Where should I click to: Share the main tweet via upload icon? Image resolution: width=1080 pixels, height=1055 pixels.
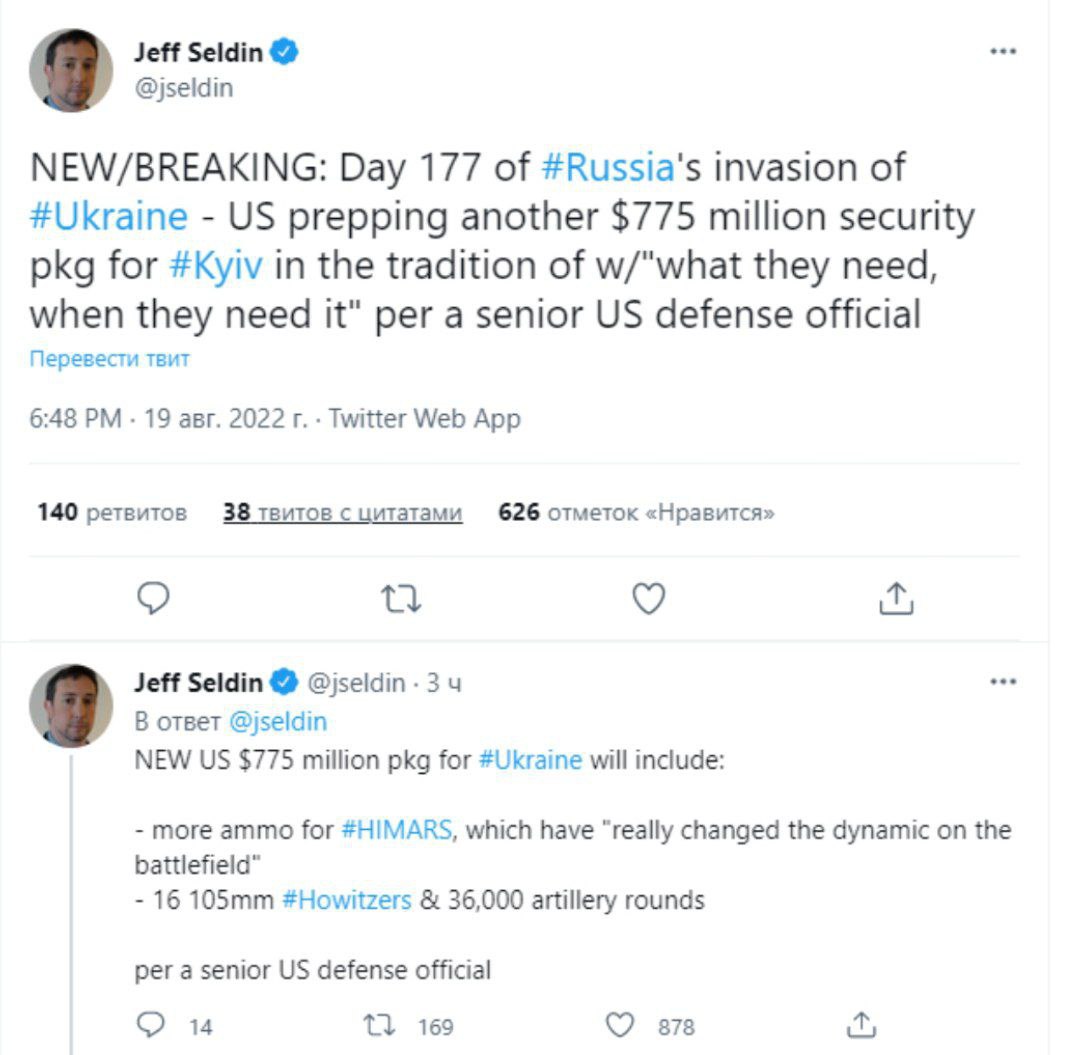(x=896, y=598)
